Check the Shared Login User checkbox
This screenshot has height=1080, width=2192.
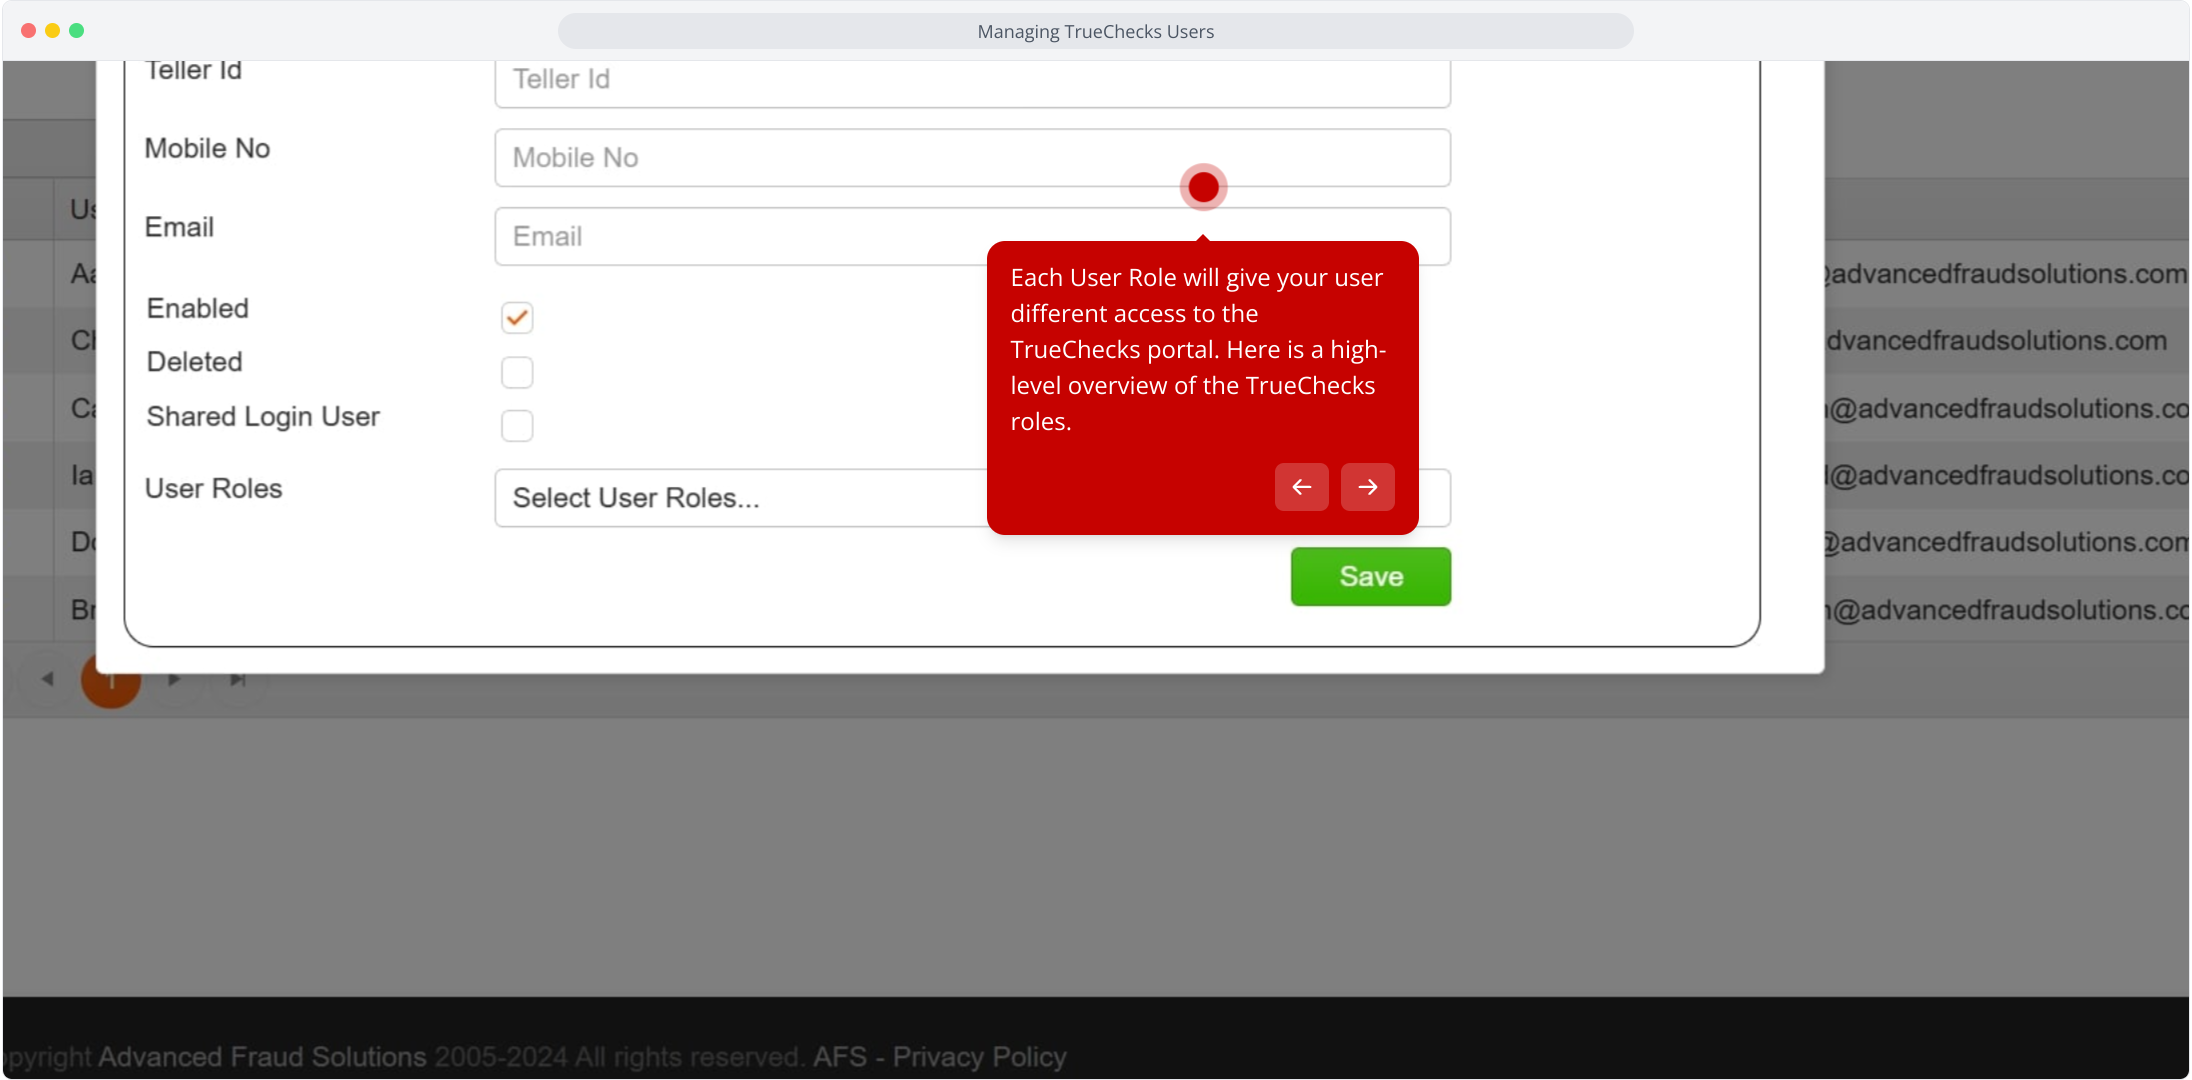point(517,426)
